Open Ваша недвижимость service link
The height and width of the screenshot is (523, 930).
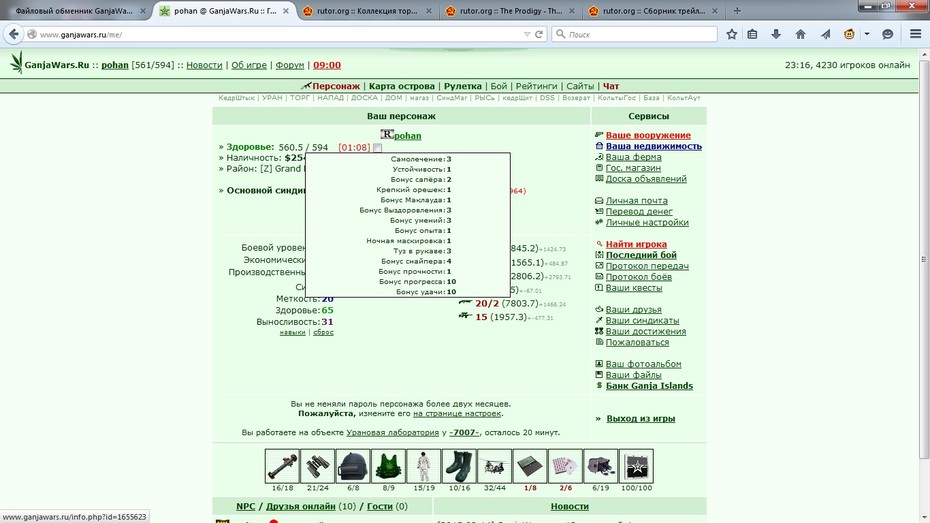click(654, 146)
